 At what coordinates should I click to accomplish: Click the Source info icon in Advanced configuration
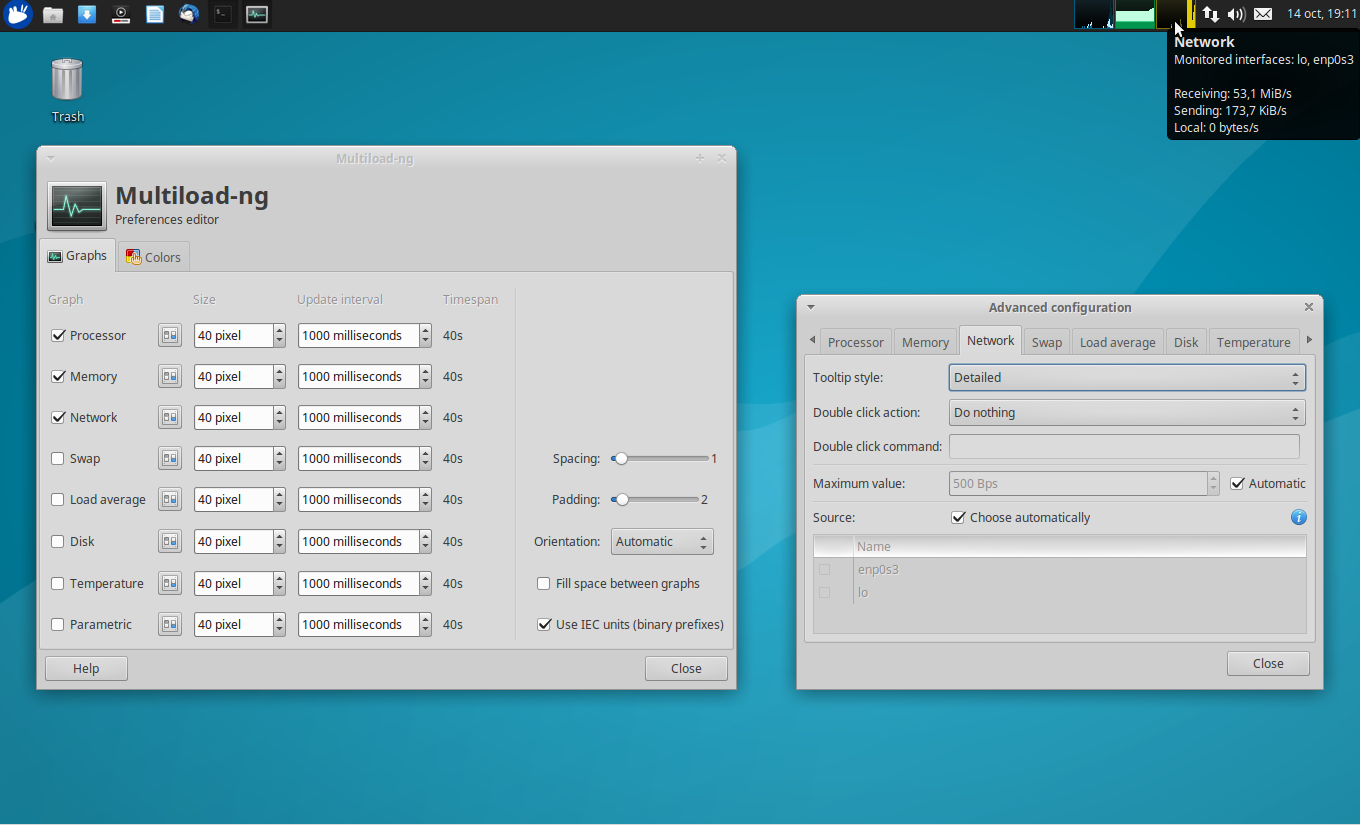point(1298,517)
